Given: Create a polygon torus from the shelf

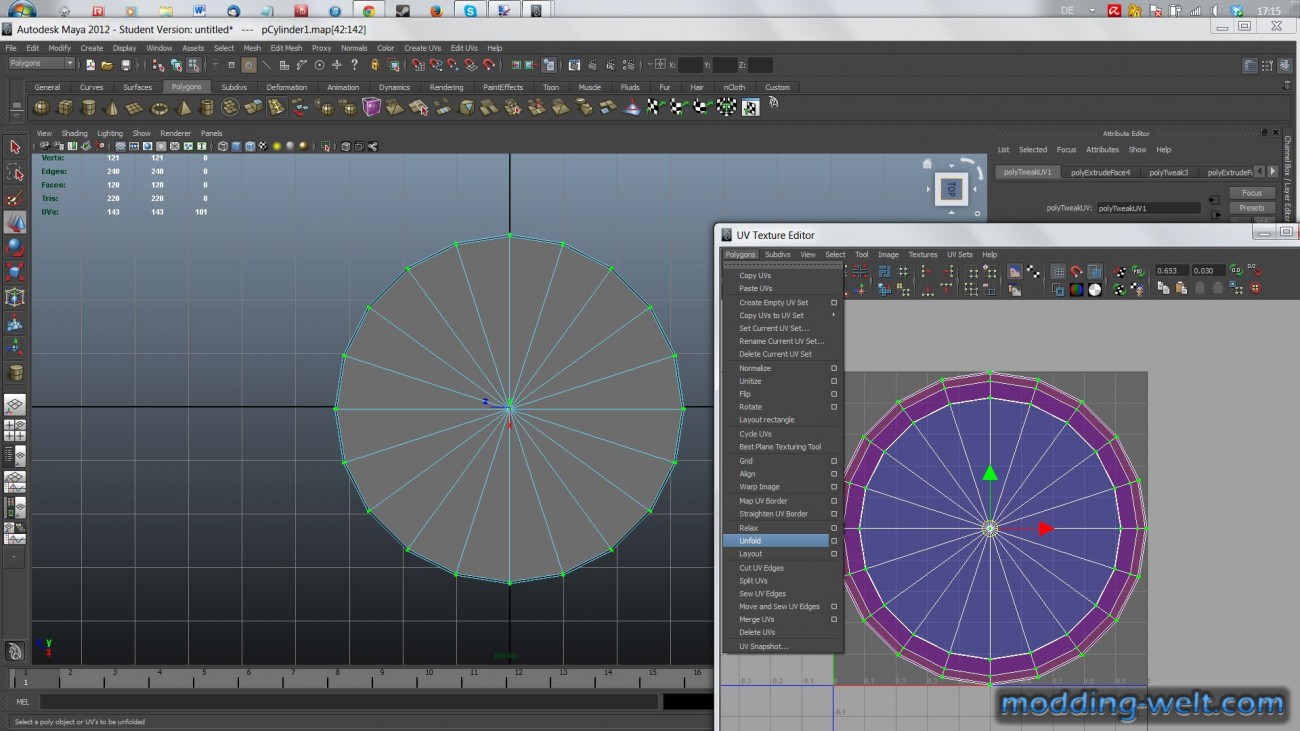Looking at the screenshot, I should (159, 107).
